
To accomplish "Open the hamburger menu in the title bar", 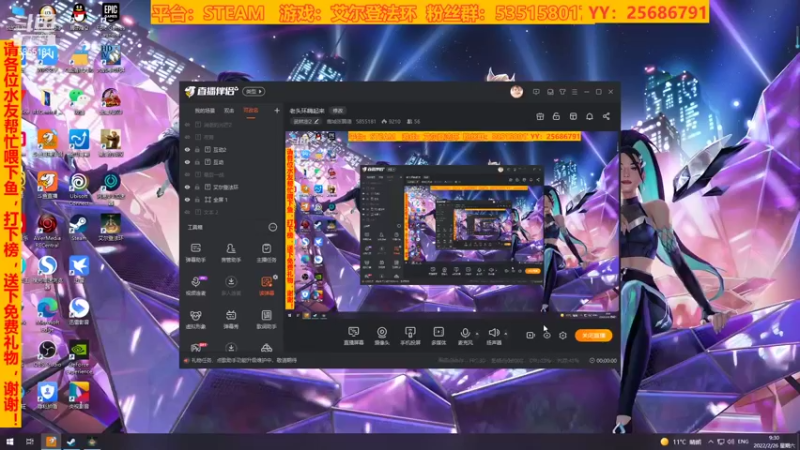I will pyautogui.click(x=574, y=92).
